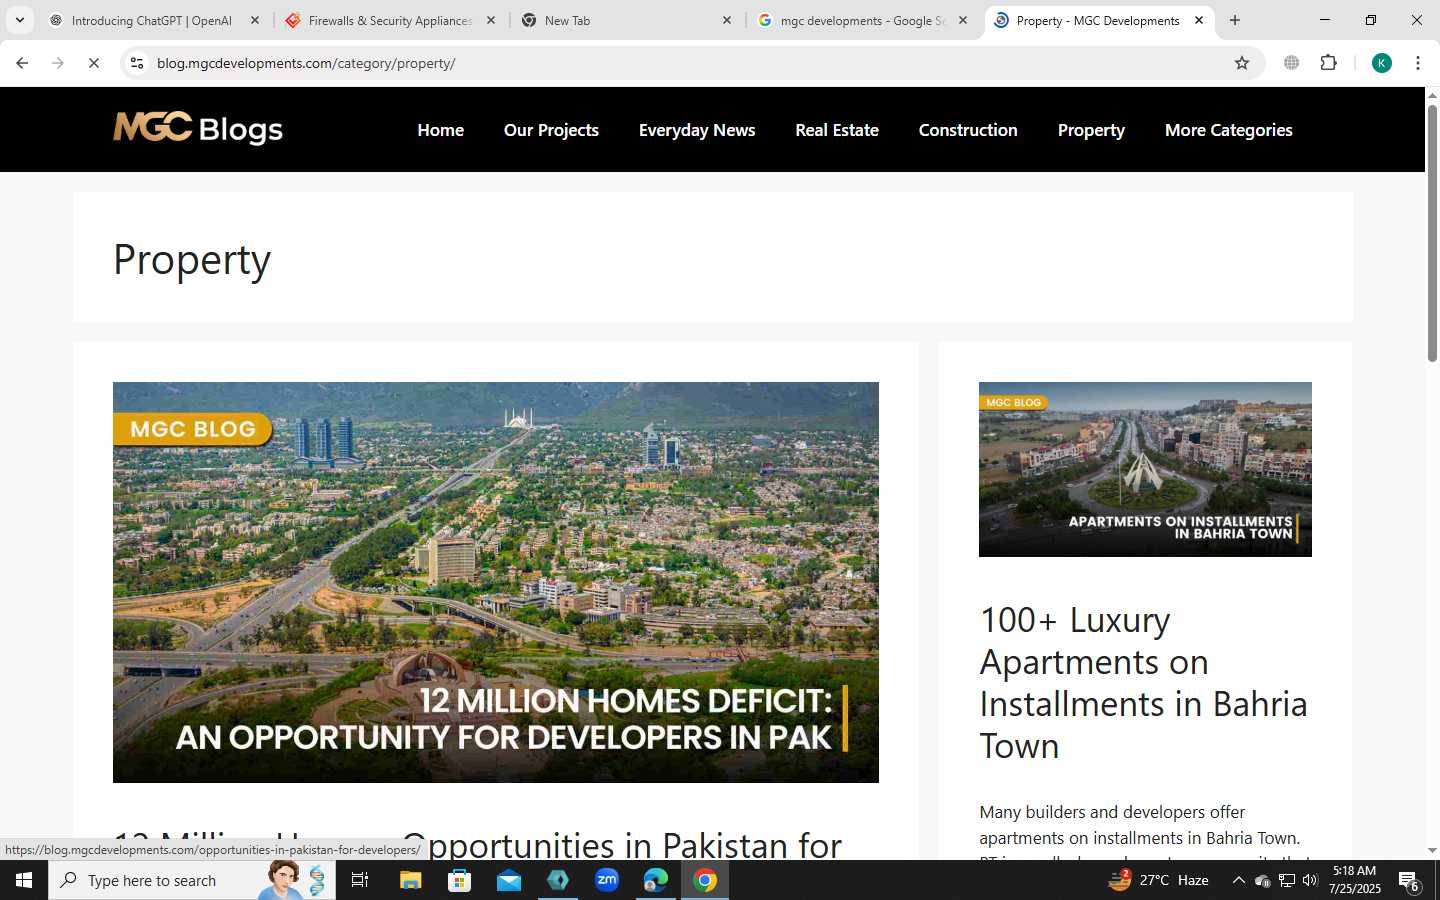Switch to the Introducing ChatGPT tab
The image size is (1440, 900).
point(152,20)
